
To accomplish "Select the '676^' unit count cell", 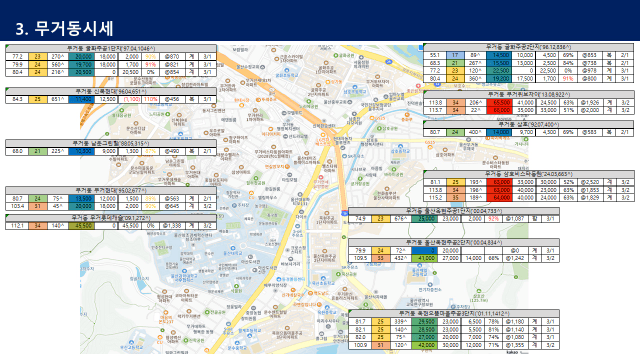I will point(401,219).
